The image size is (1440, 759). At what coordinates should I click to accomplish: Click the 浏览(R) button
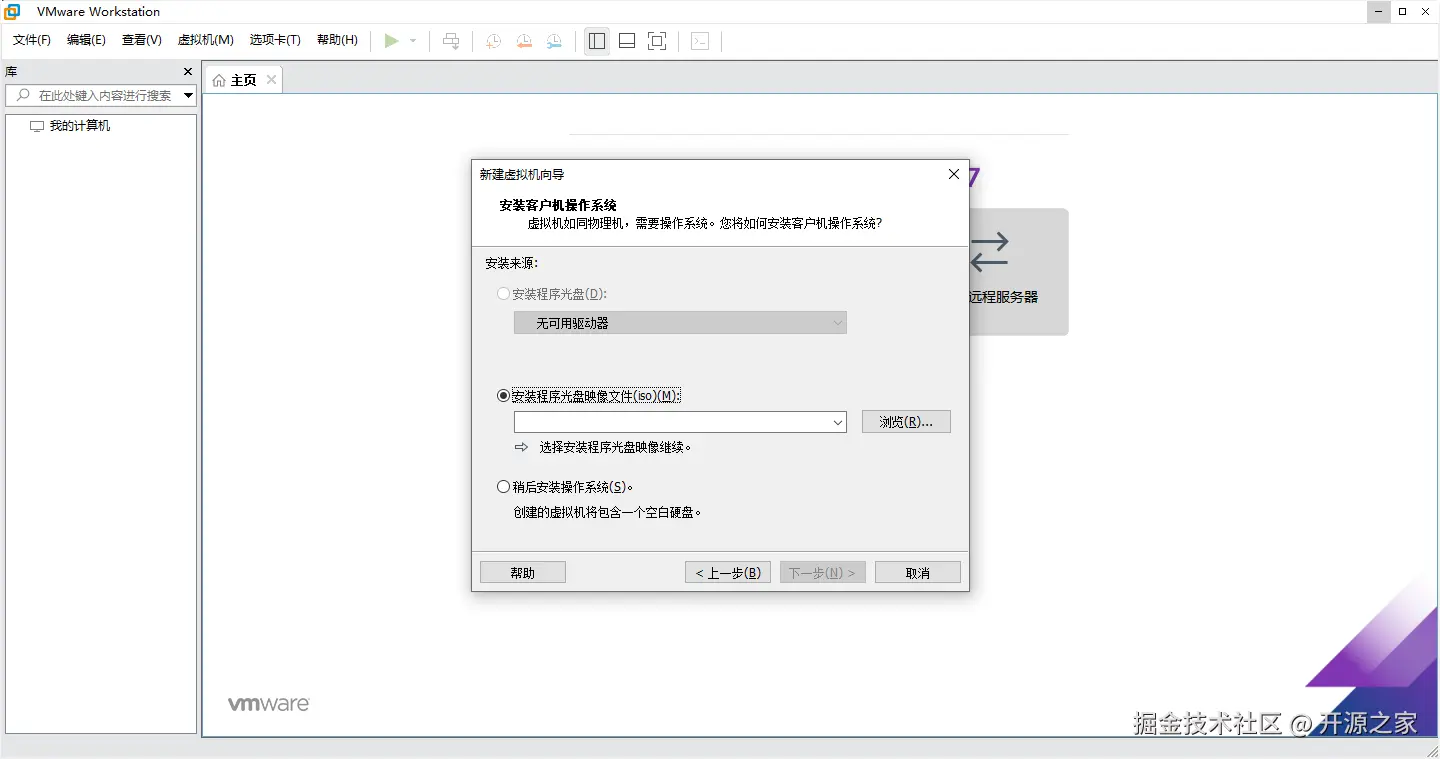906,421
